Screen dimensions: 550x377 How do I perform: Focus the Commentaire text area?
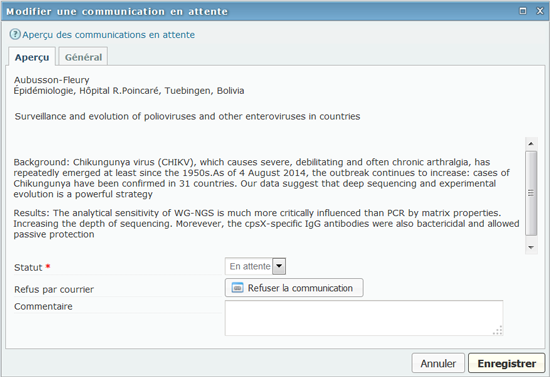pyautogui.click(x=364, y=318)
